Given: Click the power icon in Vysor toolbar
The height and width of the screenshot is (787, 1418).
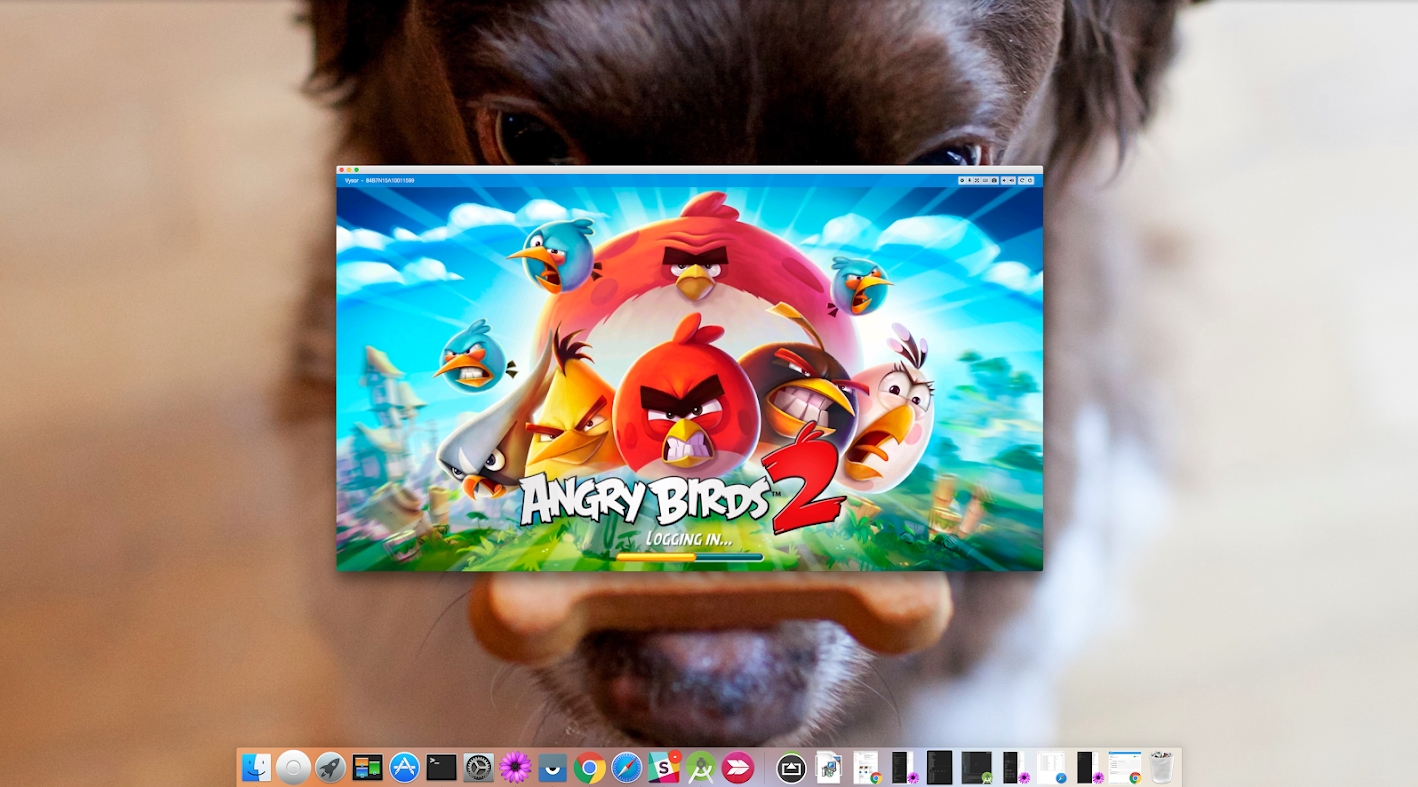Looking at the screenshot, I should [x=1030, y=180].
